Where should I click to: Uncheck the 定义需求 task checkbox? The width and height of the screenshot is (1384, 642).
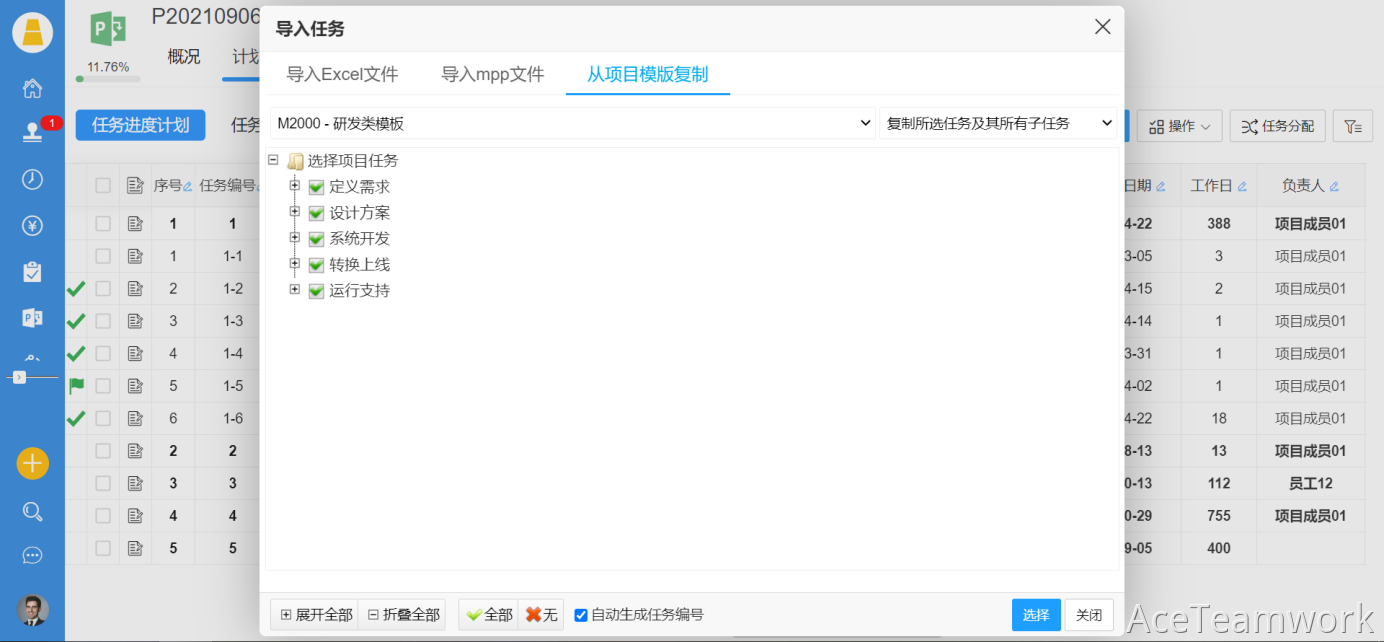pos(316,187)
